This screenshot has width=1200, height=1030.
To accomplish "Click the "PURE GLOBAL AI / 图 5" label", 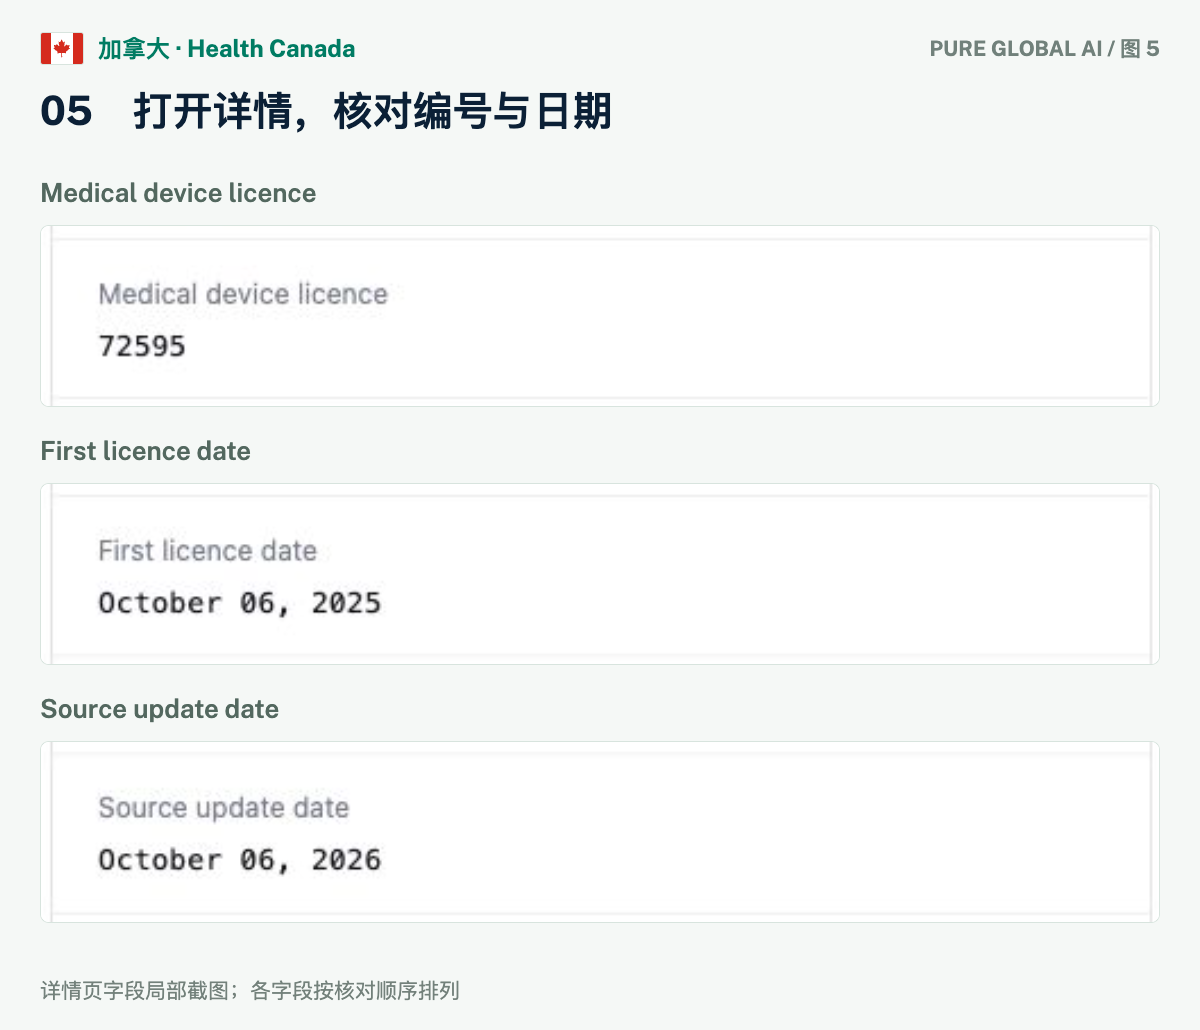I will click(1044, 49).
